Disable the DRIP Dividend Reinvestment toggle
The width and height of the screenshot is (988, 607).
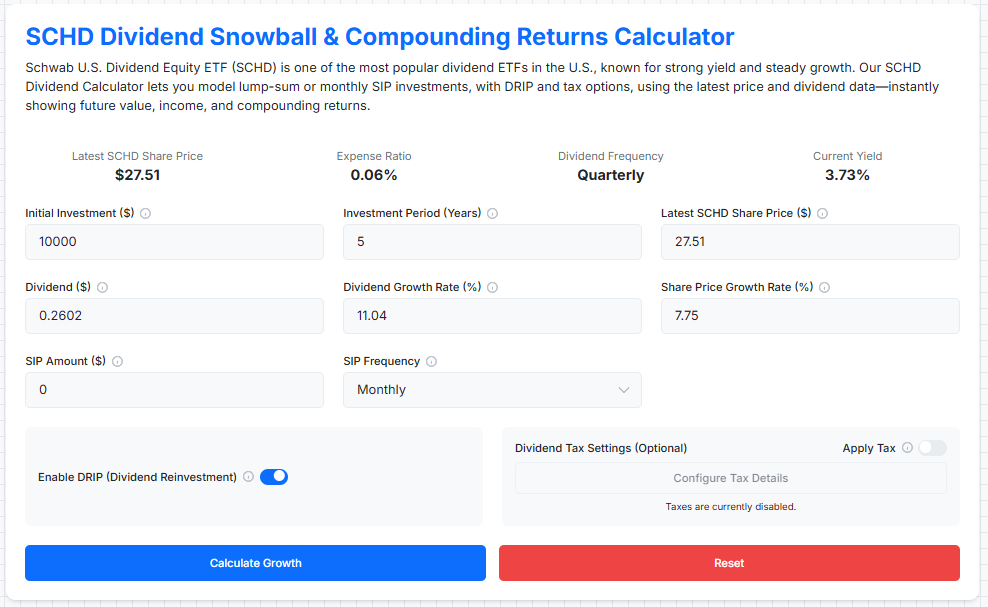[273, 477]
